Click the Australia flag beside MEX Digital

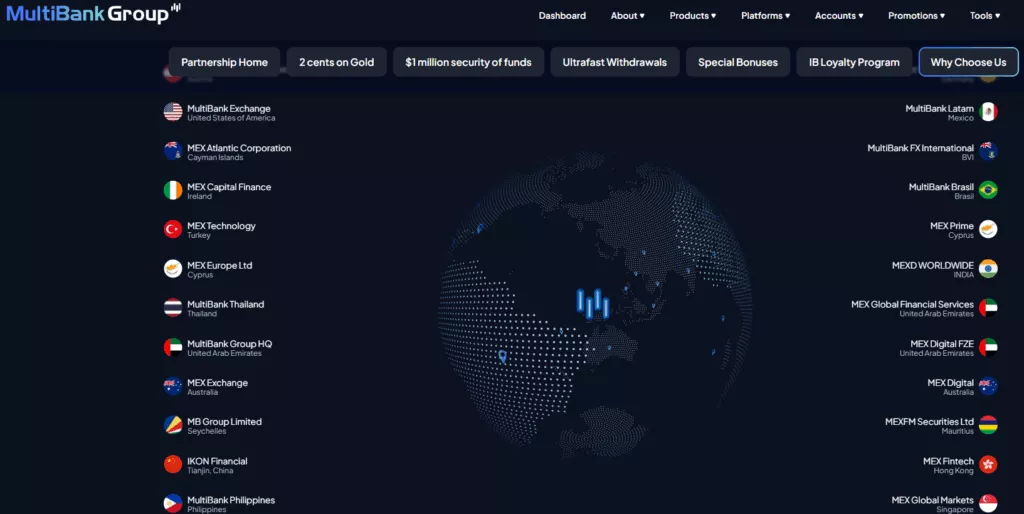988,386
